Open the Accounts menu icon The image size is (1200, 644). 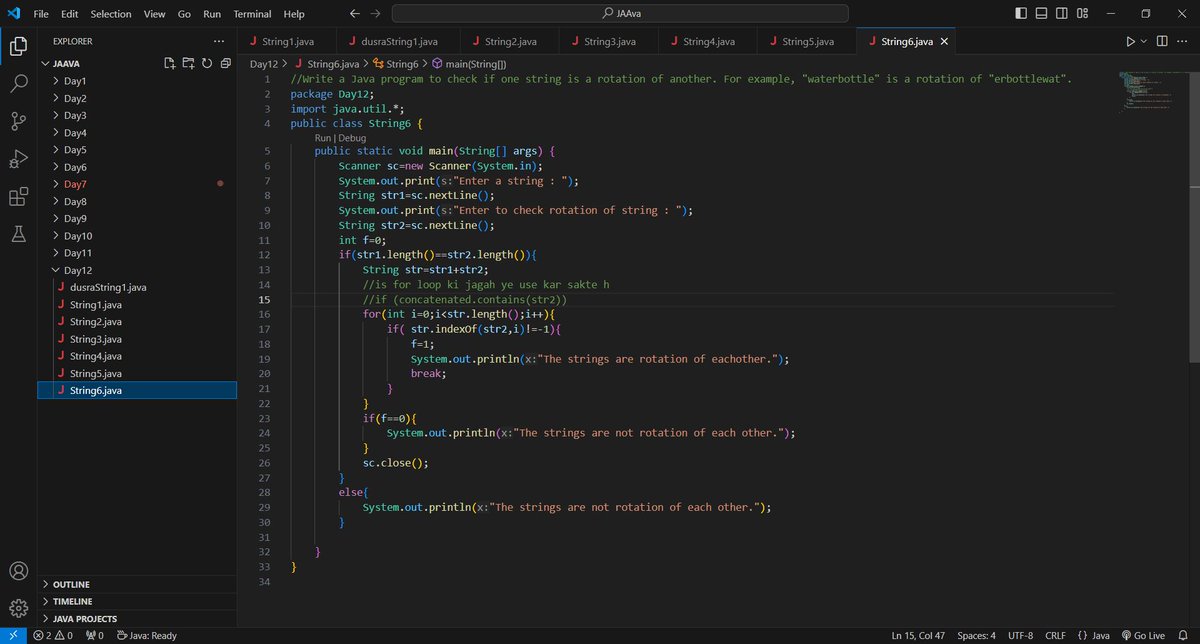[18, 572]
